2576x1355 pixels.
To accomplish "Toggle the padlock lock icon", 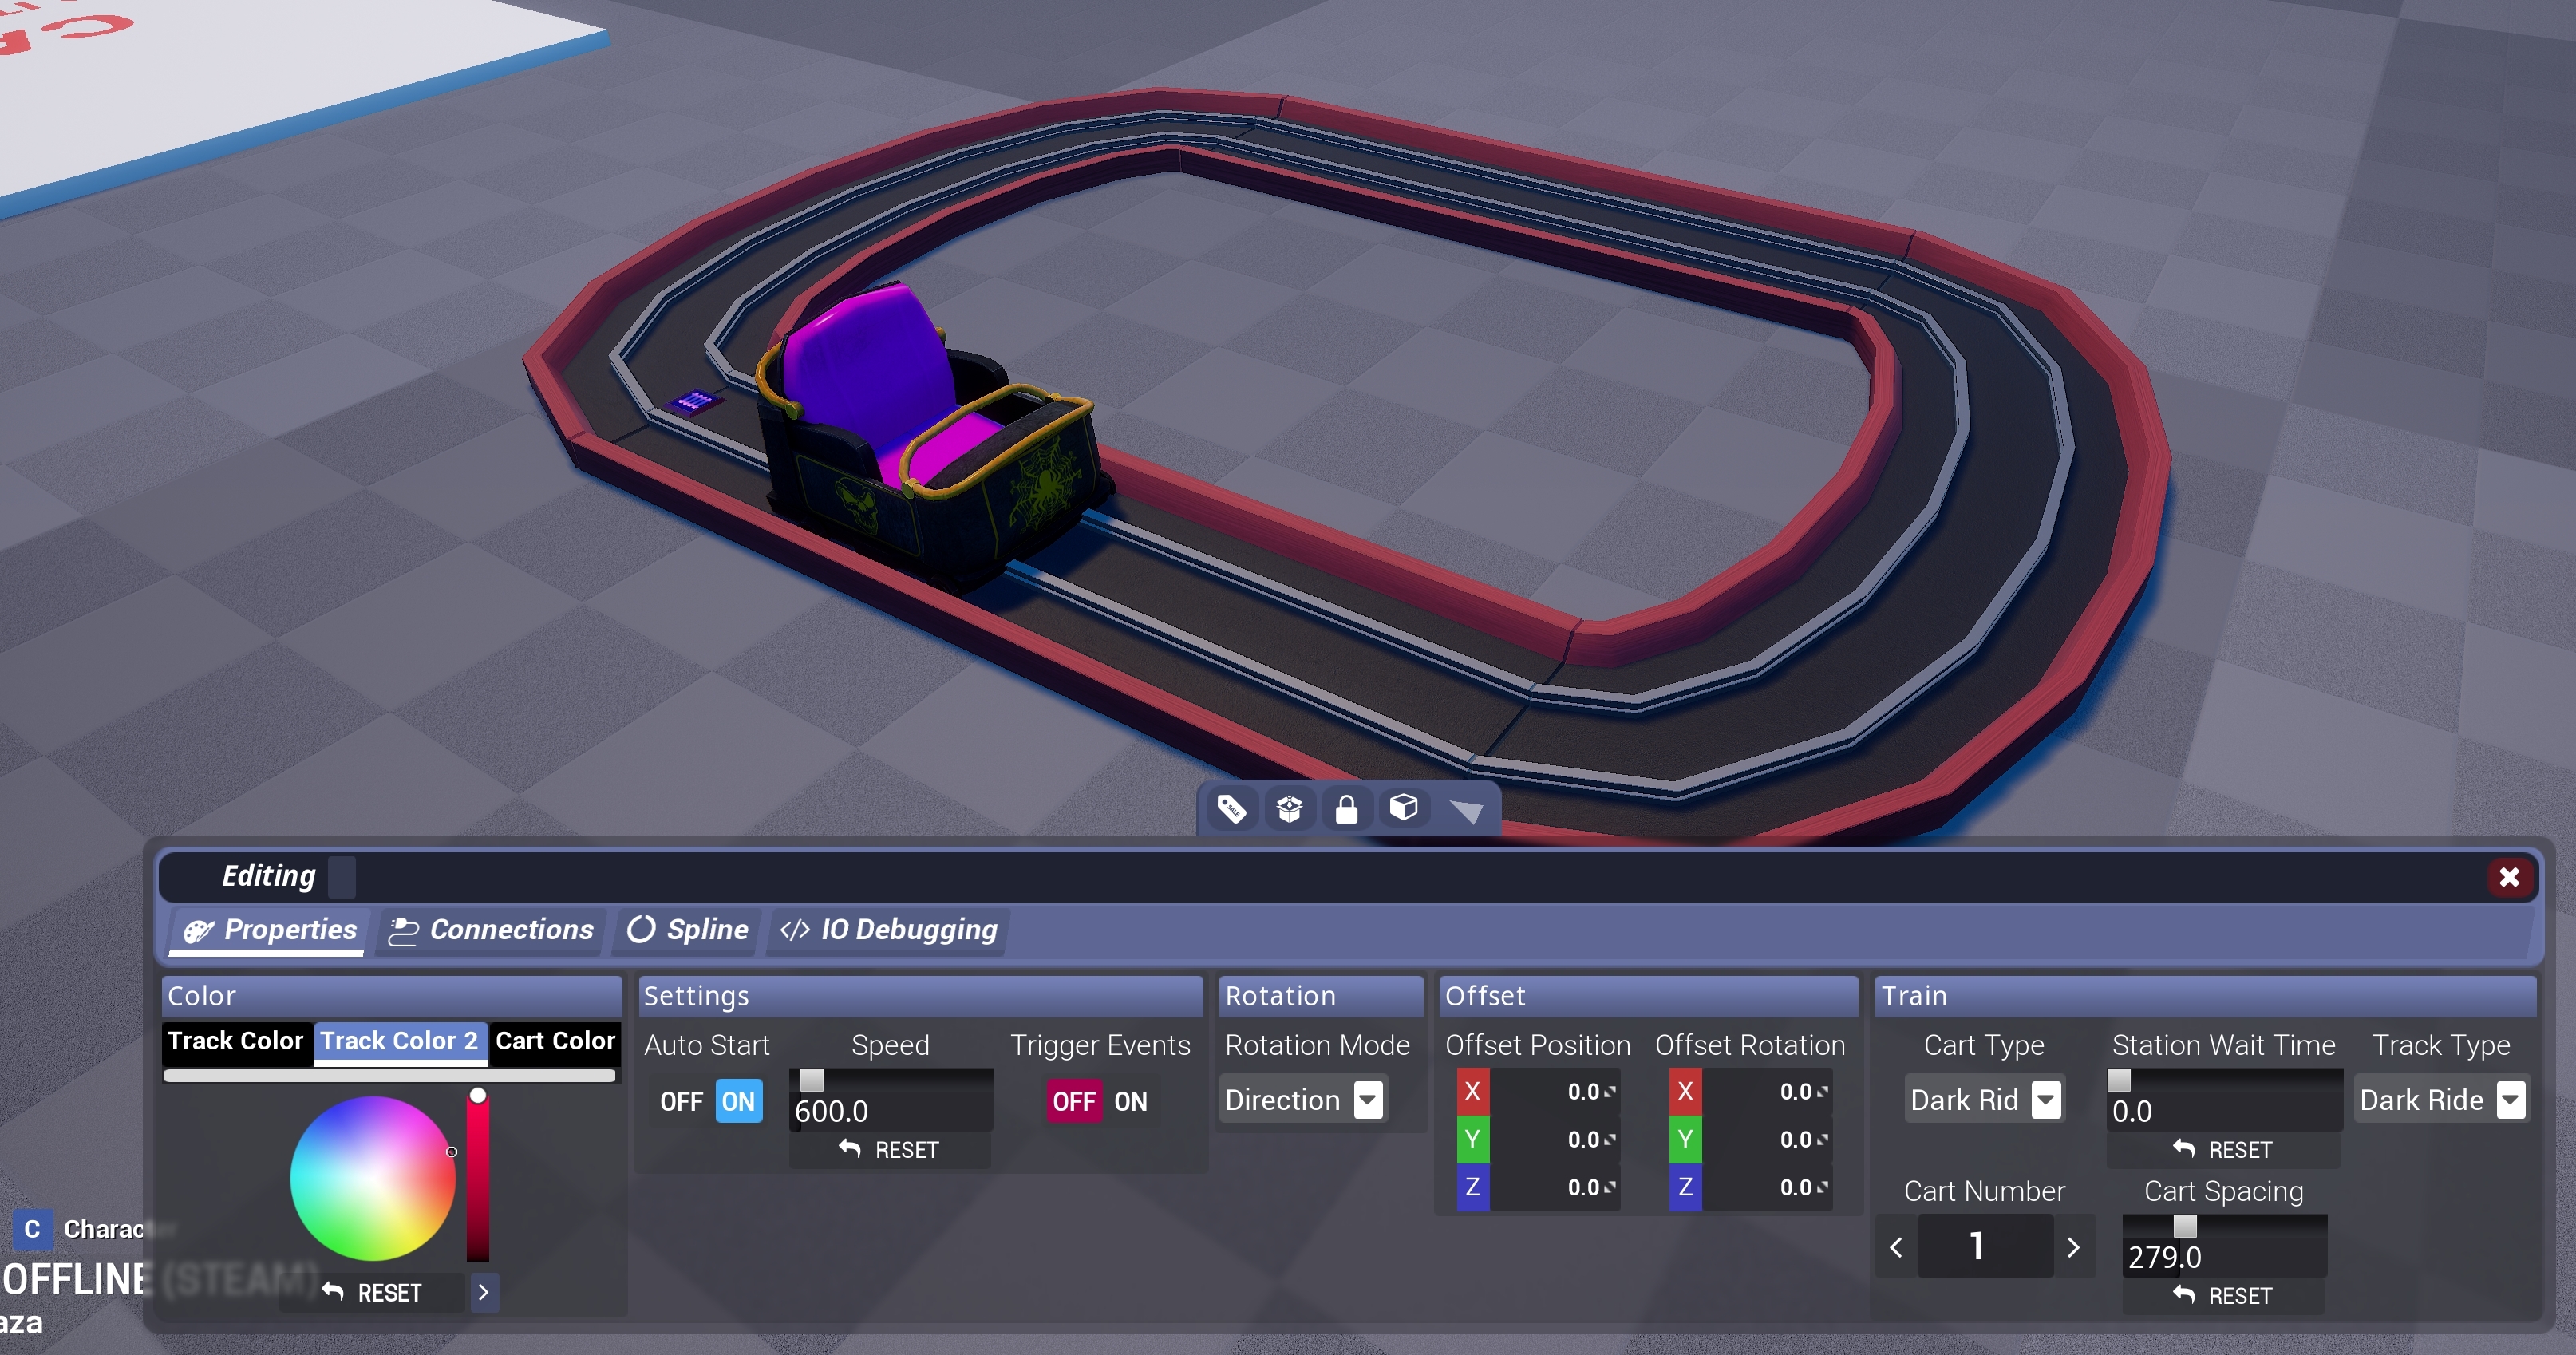I will tap(1346, 808).
